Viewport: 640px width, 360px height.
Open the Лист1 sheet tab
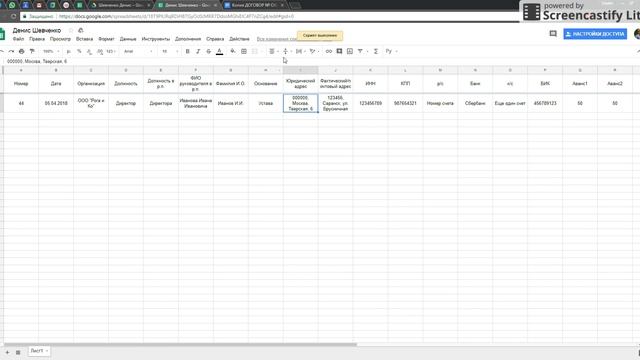click(39, 351)
